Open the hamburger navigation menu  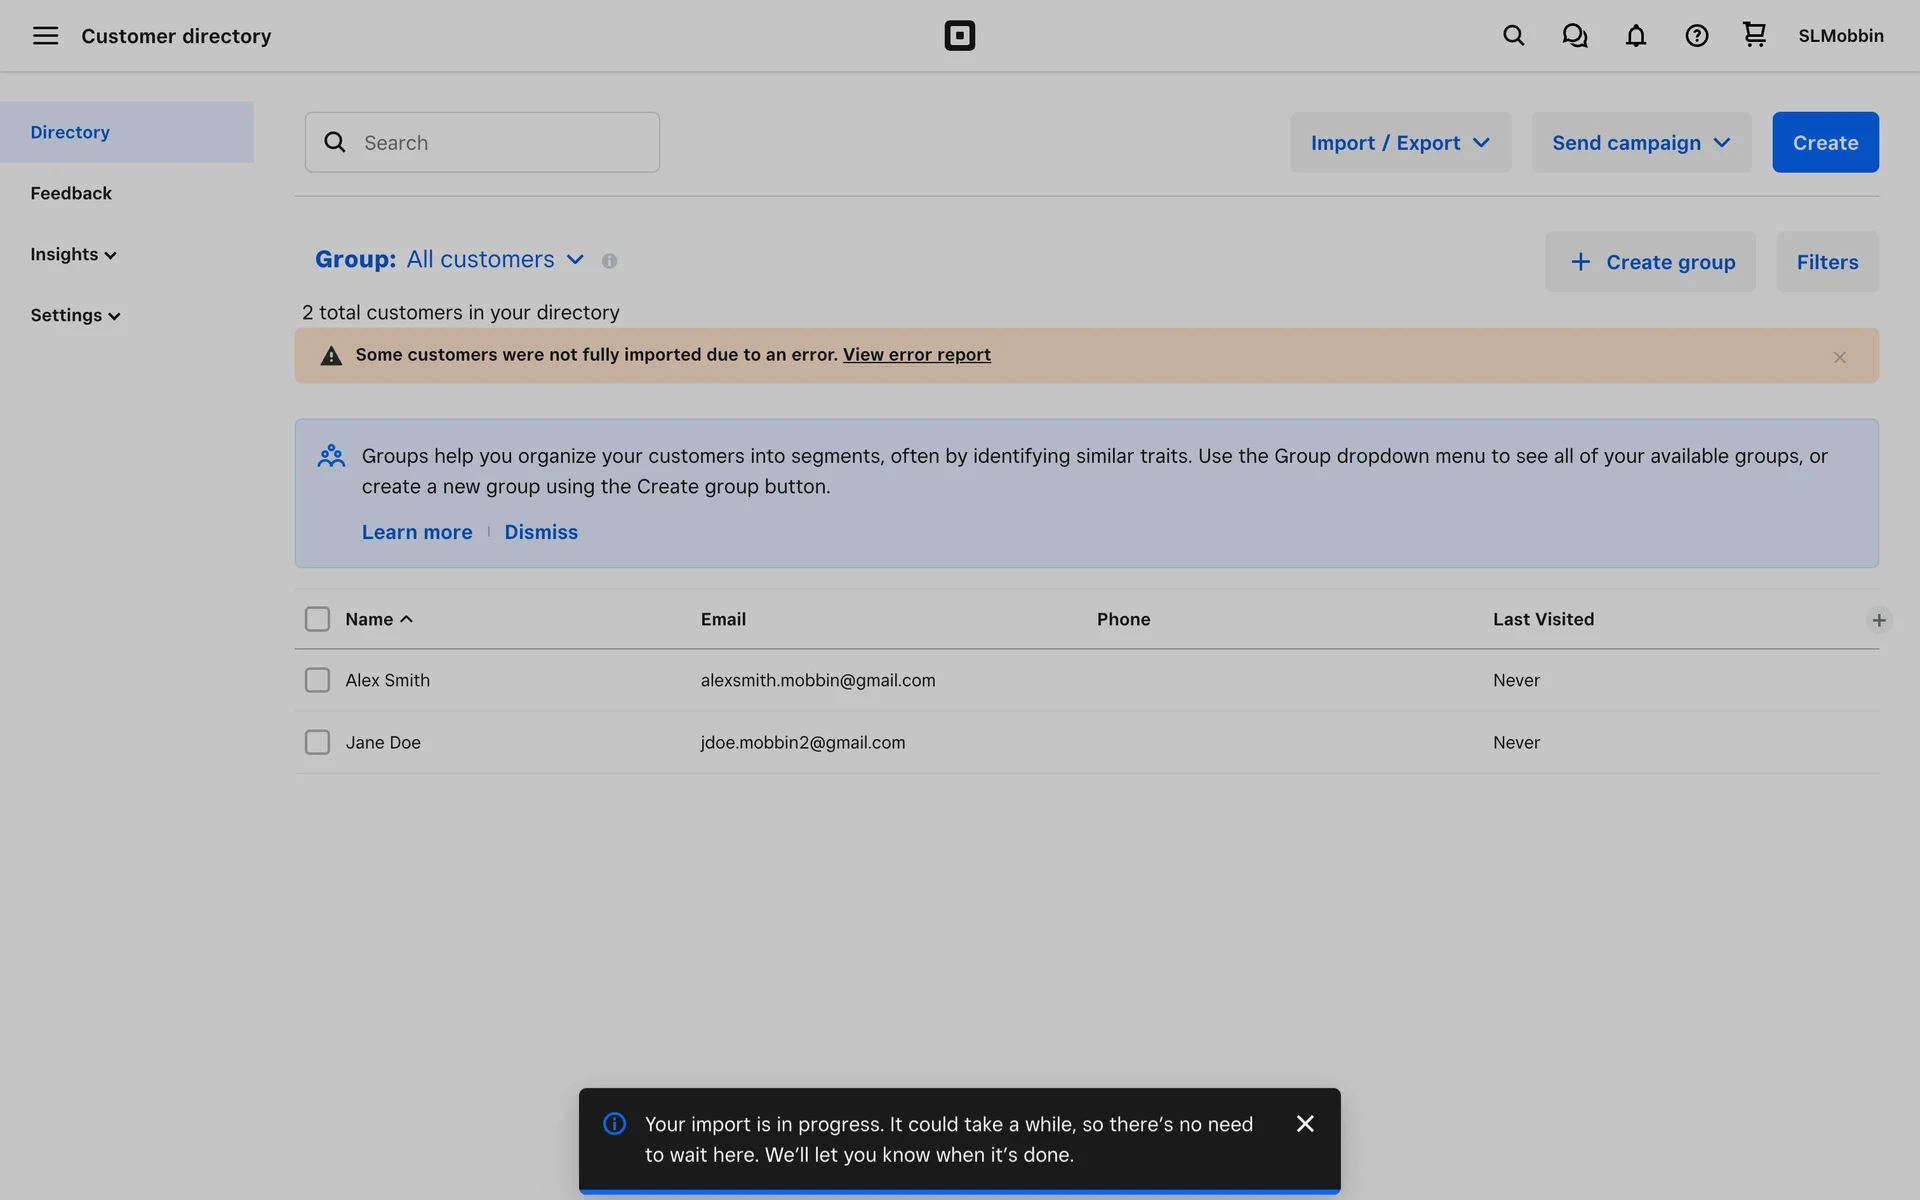pos(45,36)
